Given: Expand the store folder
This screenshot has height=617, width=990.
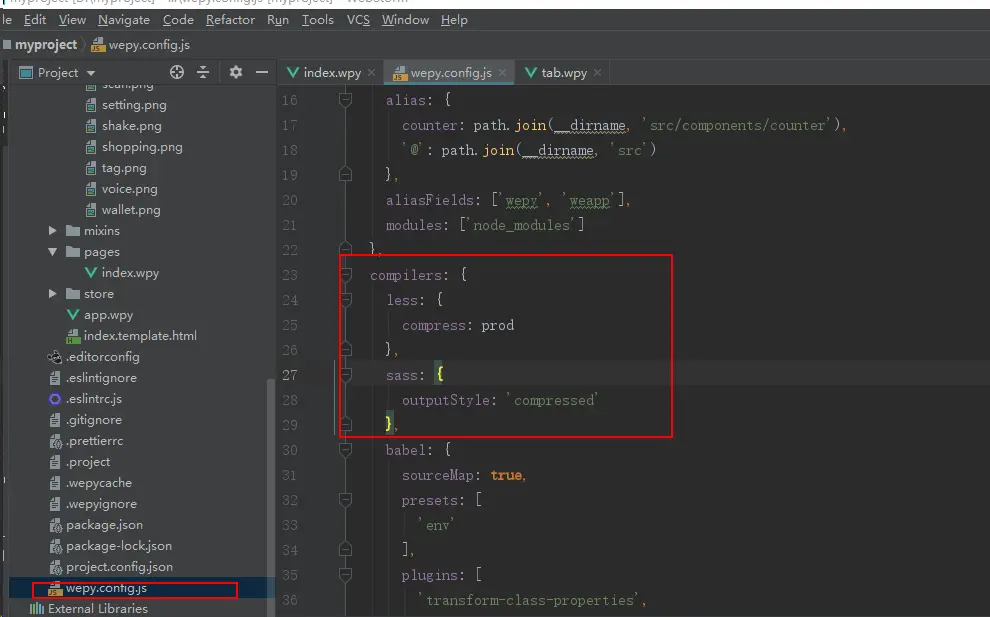Looking at the screenshot, I should pyautogui.click(x=52, y=294).
